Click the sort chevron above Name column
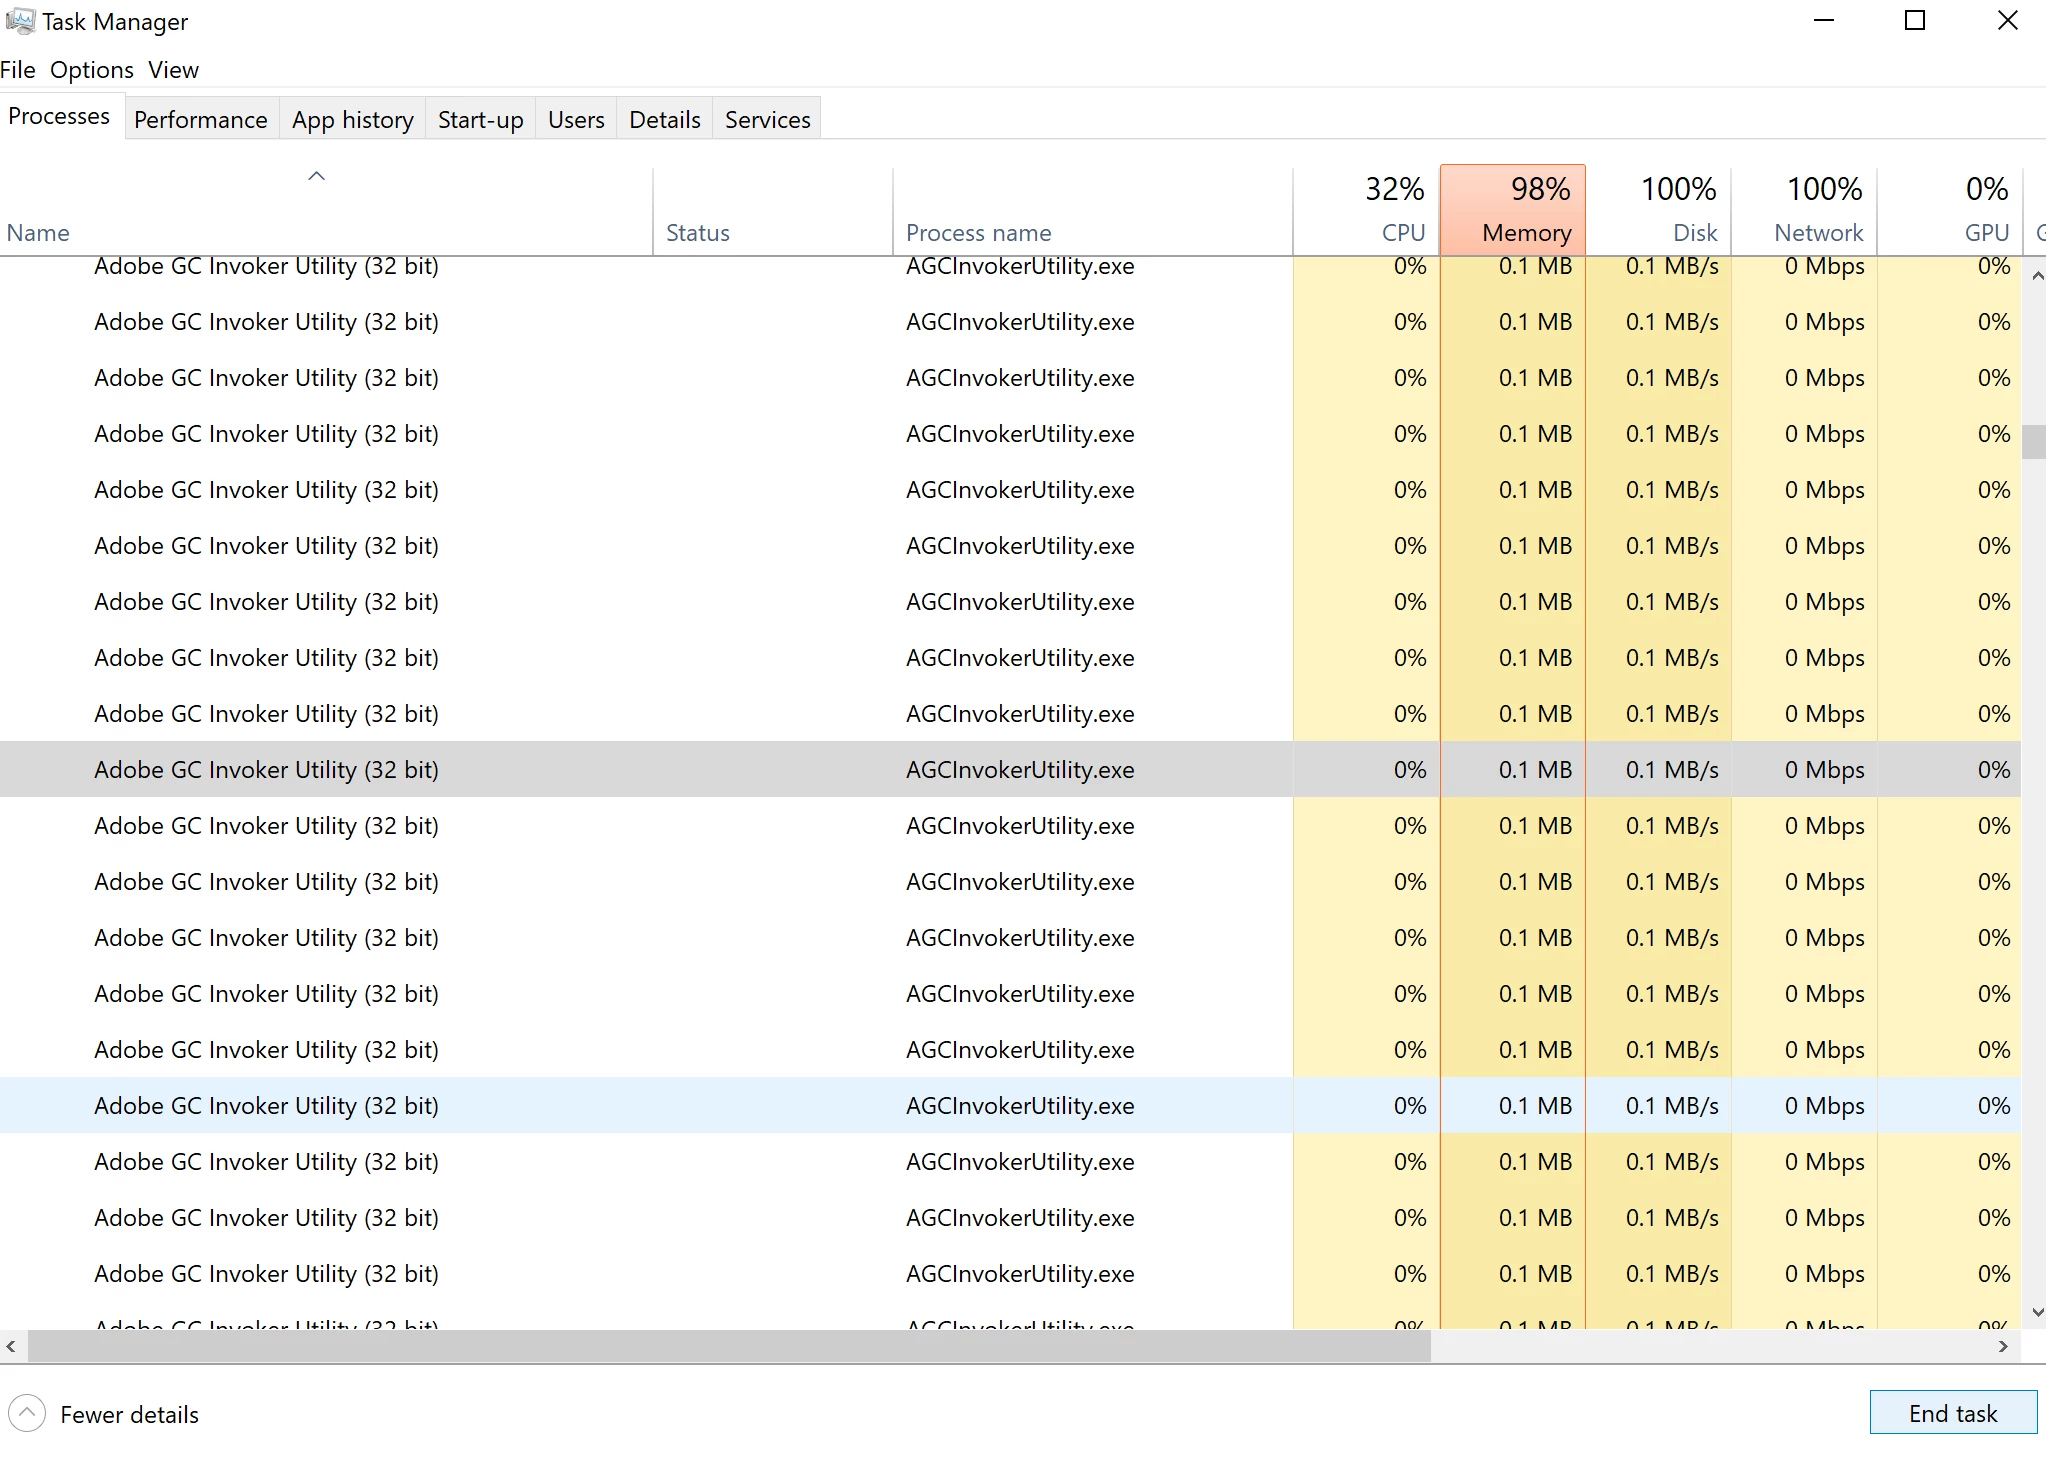Screen dimensions: 2046x1458 point(316,176)
